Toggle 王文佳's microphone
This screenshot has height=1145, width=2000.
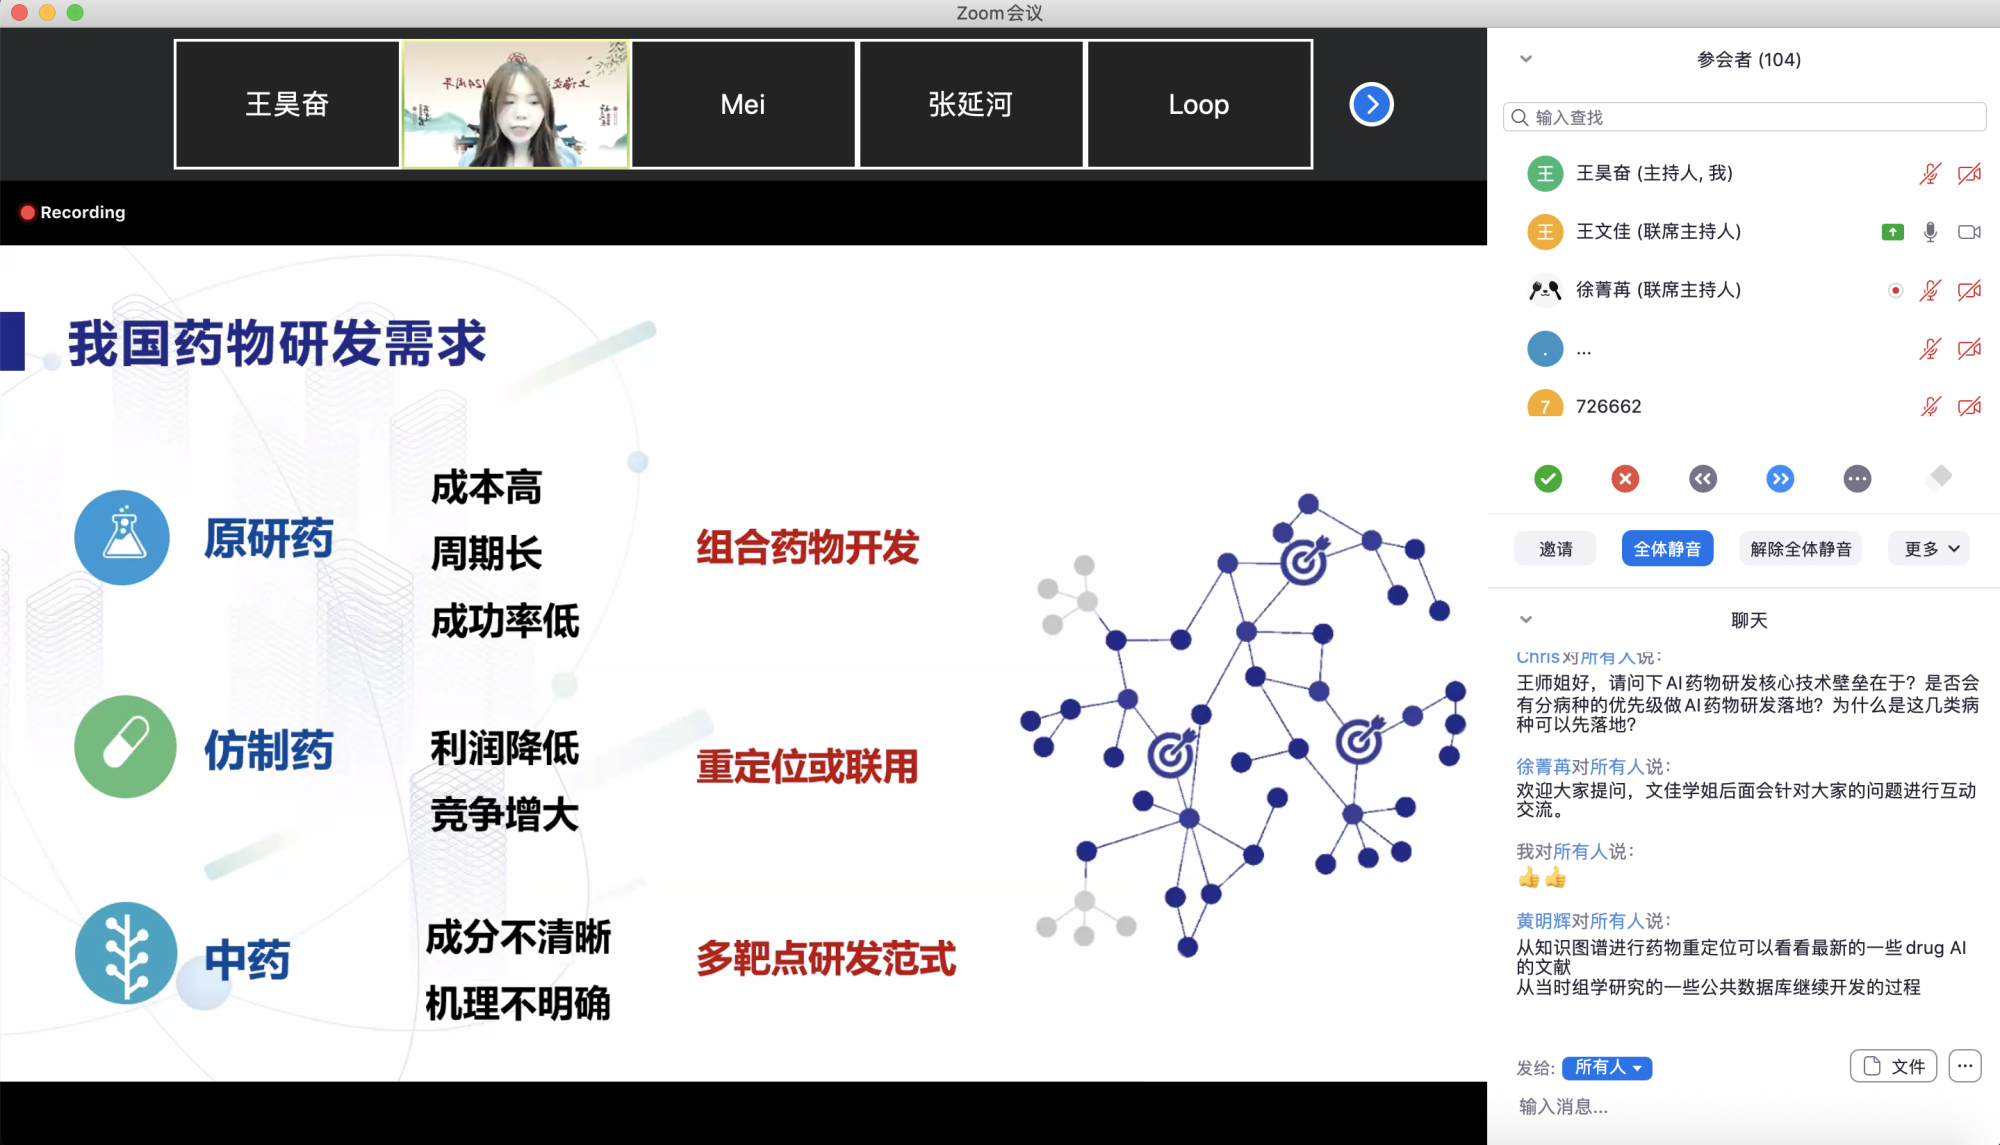[1930, 232]
